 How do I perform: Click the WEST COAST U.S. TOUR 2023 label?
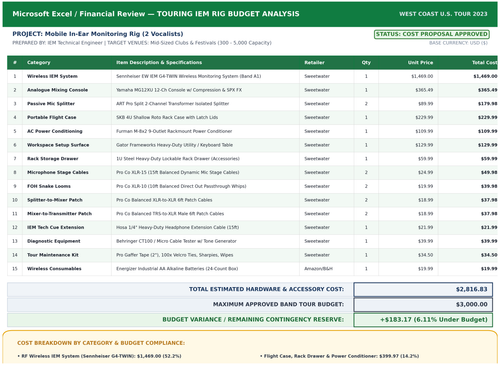[x=443, y=14]
